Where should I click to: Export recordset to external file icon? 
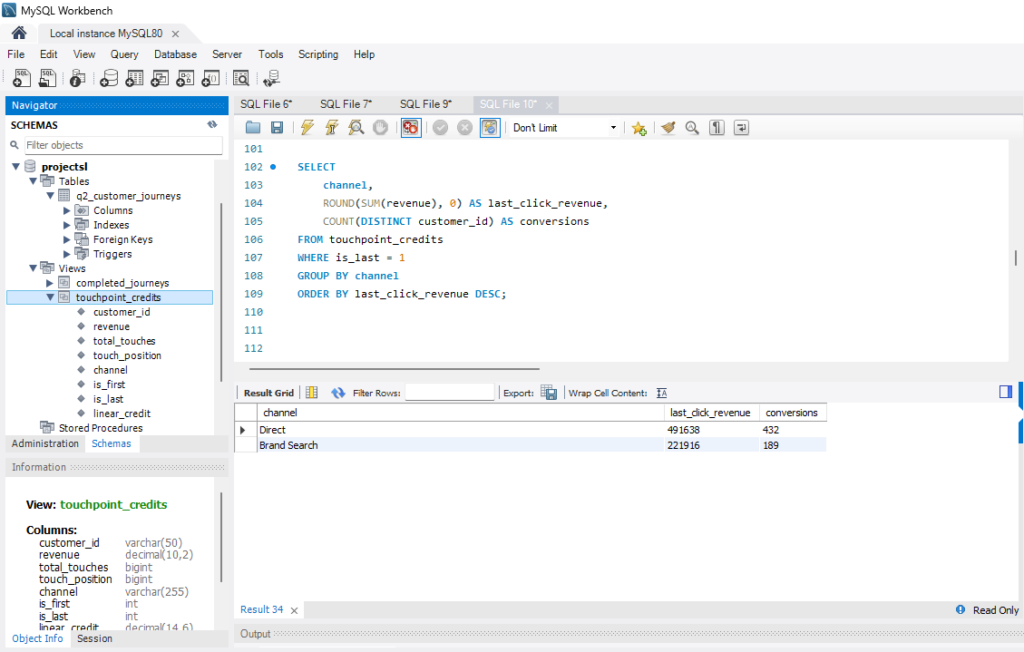click(549, 393)
